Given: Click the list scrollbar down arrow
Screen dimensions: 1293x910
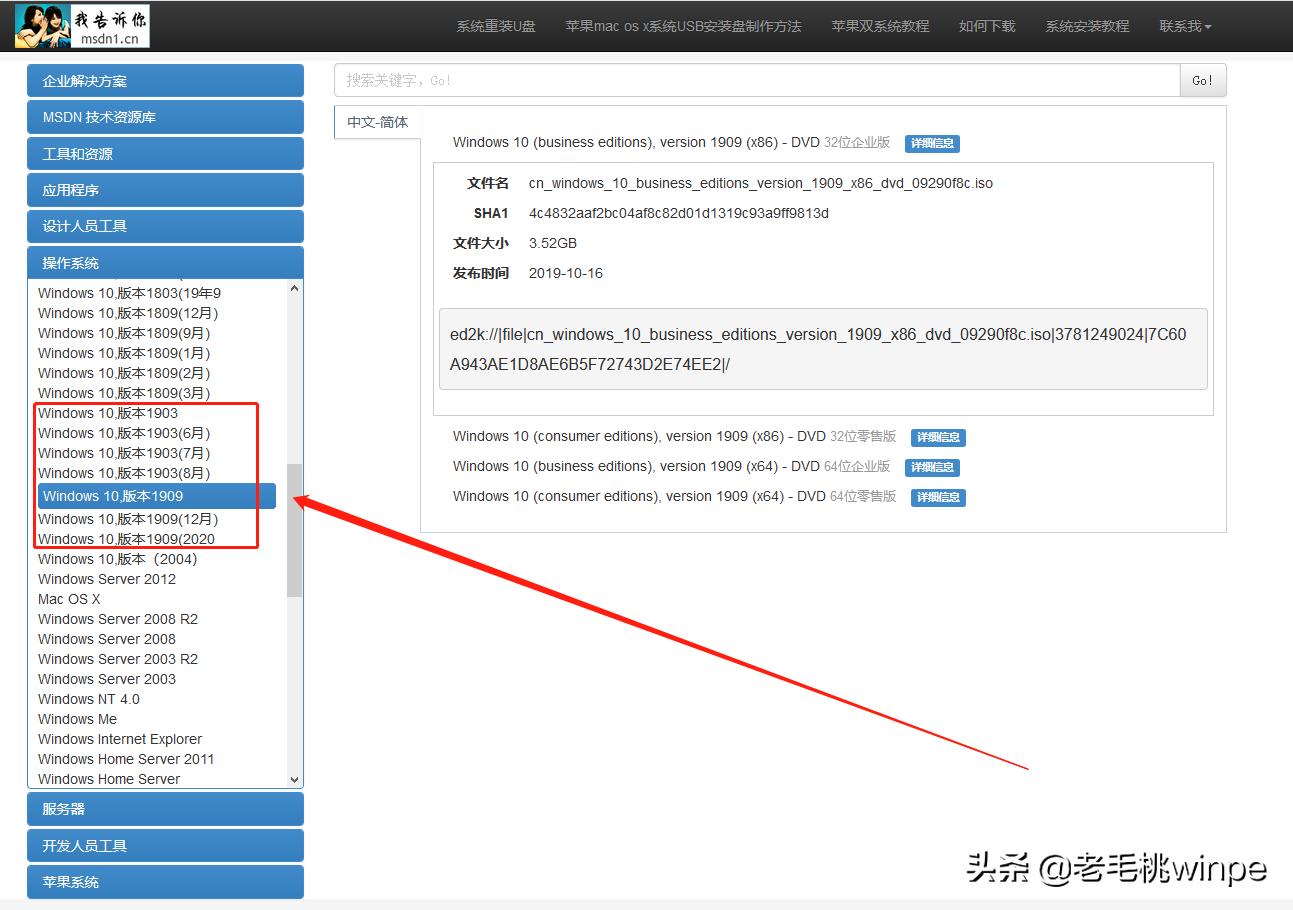Looking at the screenshot, I should tap(294, 779).
